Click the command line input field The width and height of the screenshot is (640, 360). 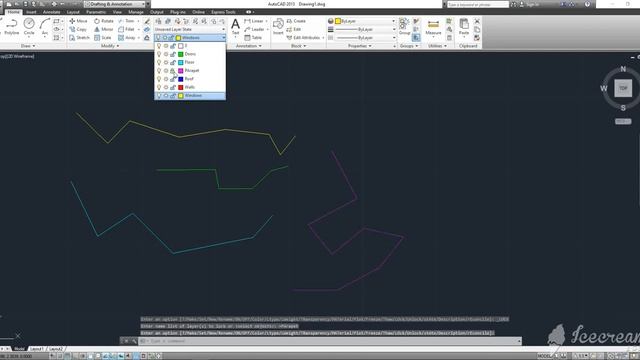tap(329, 341)
